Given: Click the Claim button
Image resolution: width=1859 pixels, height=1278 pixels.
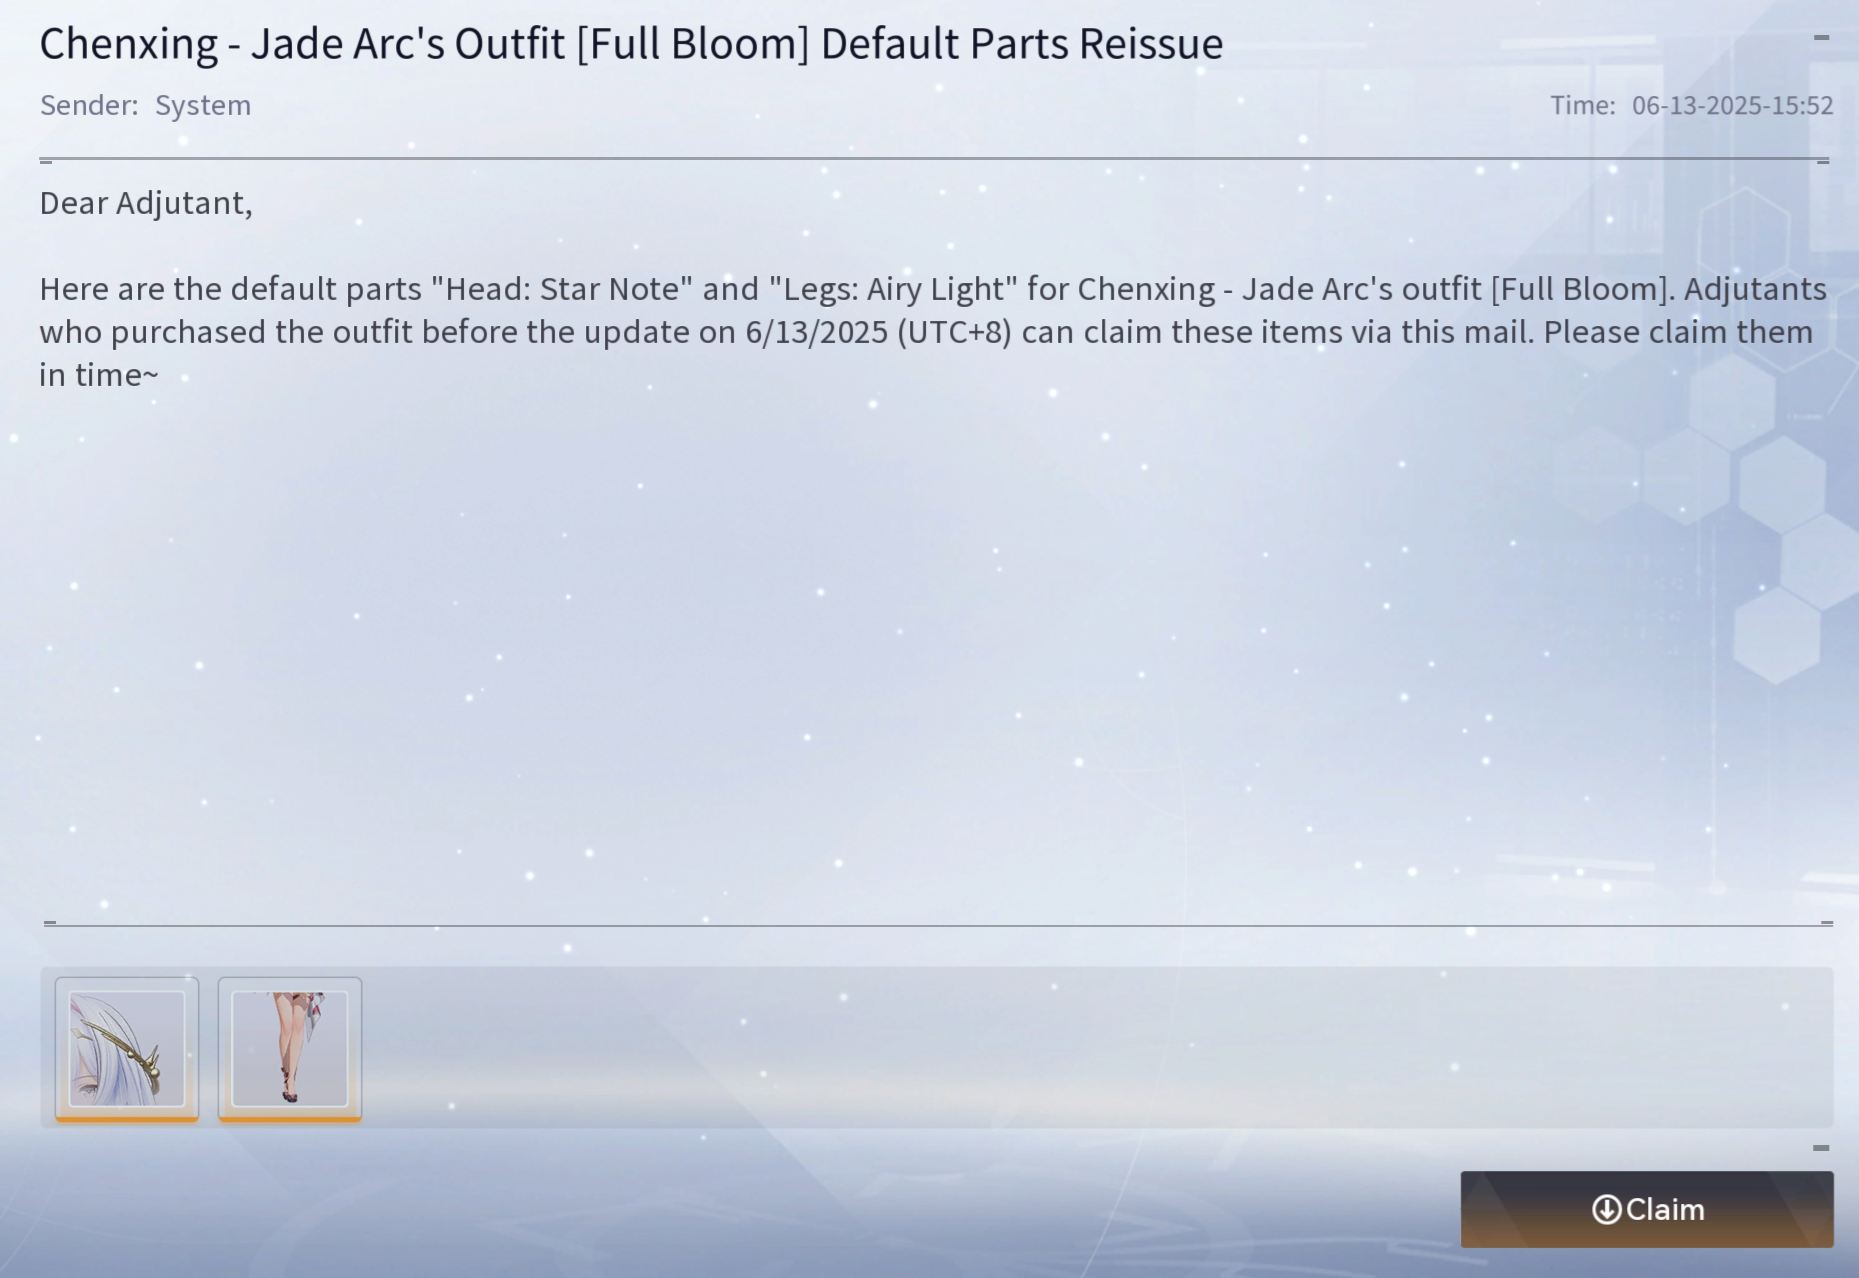Looking at the screenshot, I should (x=1647, y=1210).
